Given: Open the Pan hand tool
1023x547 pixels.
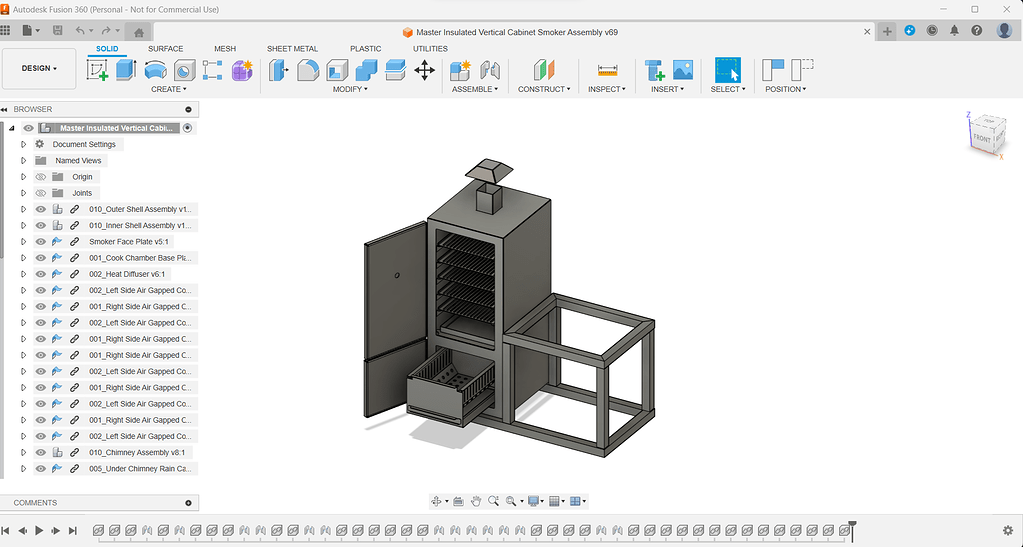Looking at the screenshot, I should (476, 501).
